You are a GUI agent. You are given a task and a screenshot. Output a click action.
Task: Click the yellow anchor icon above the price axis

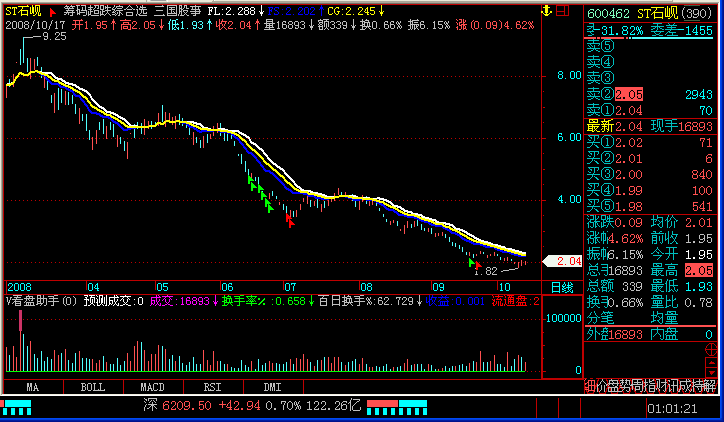pyautogui.click(x=547, y=11)
